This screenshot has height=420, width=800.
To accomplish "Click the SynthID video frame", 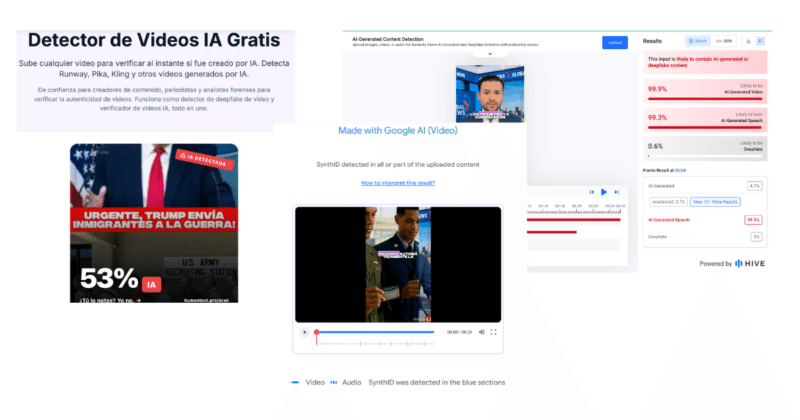I will point(398,264).
